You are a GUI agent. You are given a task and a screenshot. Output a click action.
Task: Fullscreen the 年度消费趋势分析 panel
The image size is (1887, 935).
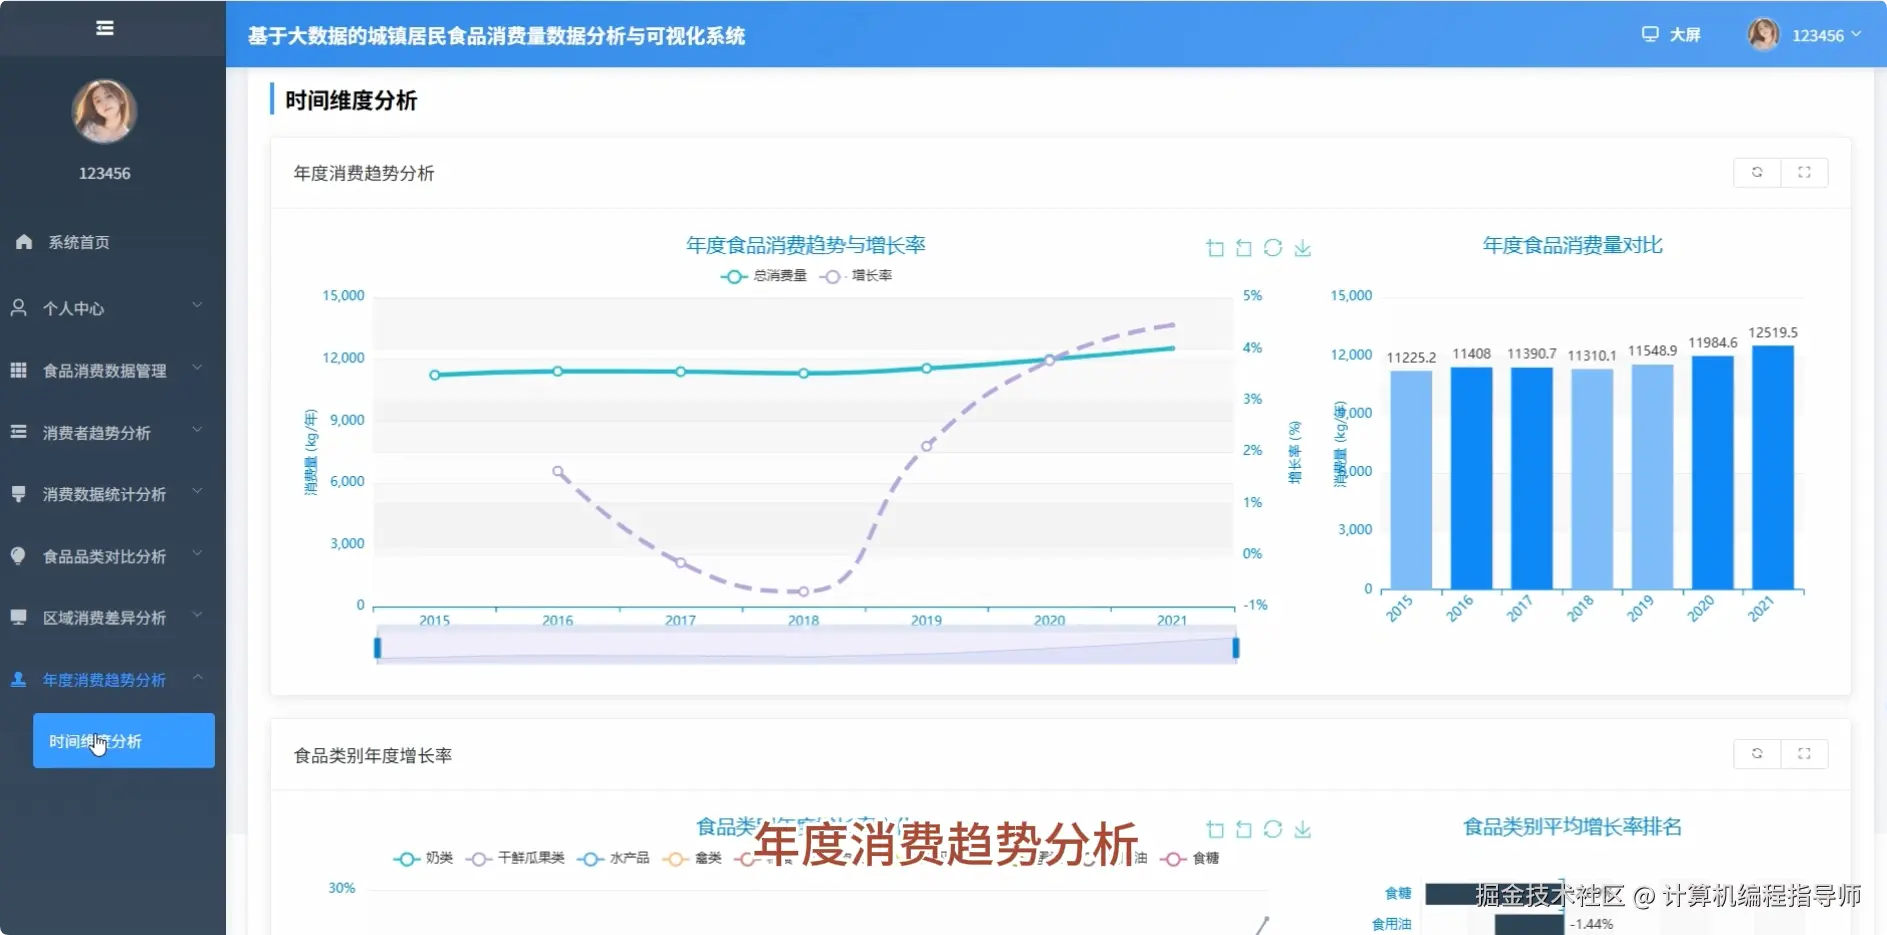(1804, 172)
